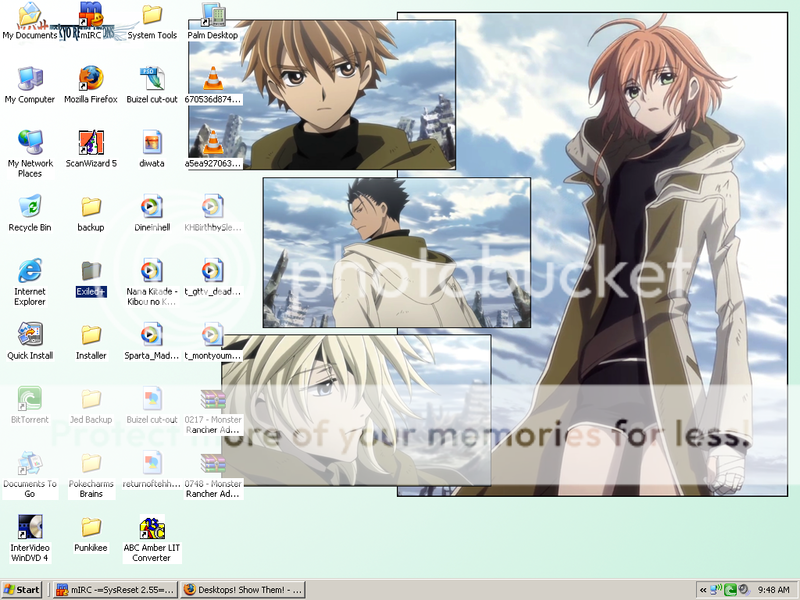This screenshot has width=800, height=600.
Task: Launch the Palm Desktop shortcut
Action: coord(213,20)
